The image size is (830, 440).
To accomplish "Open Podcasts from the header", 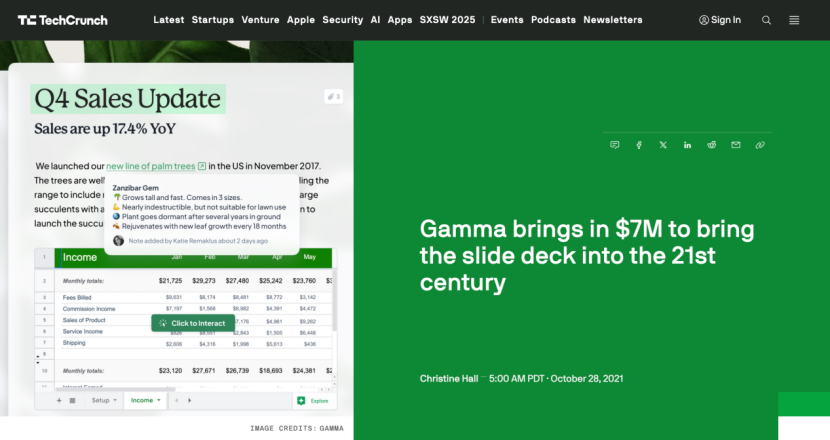I will [x=553, y=20].
